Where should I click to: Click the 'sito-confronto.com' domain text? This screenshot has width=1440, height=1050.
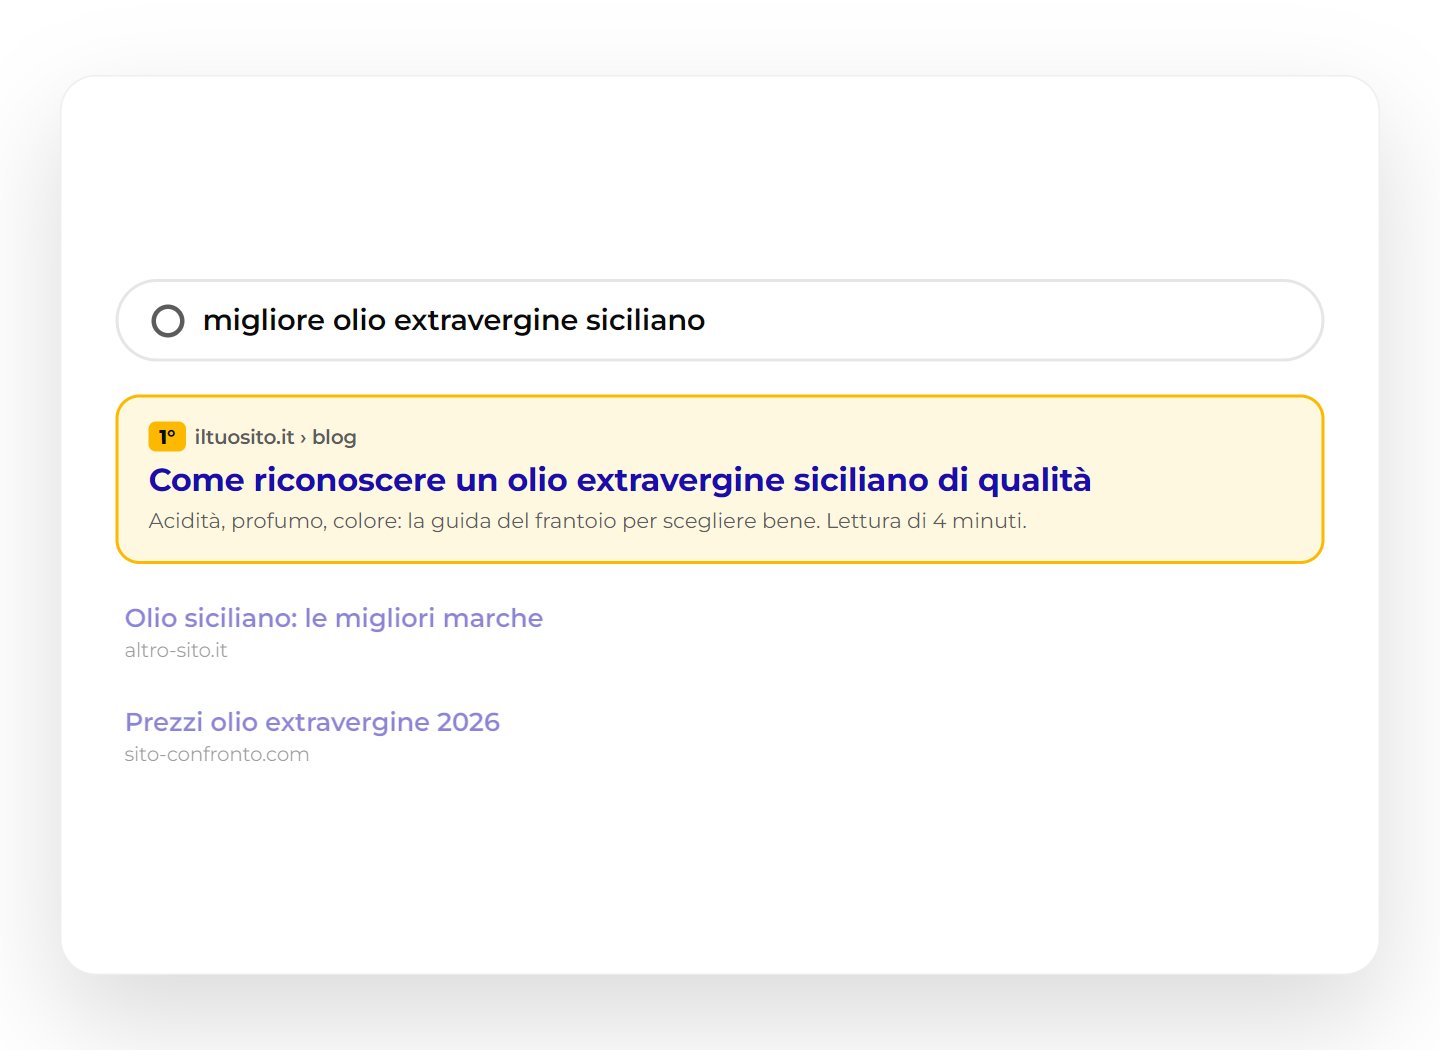[x=217, y=754]
